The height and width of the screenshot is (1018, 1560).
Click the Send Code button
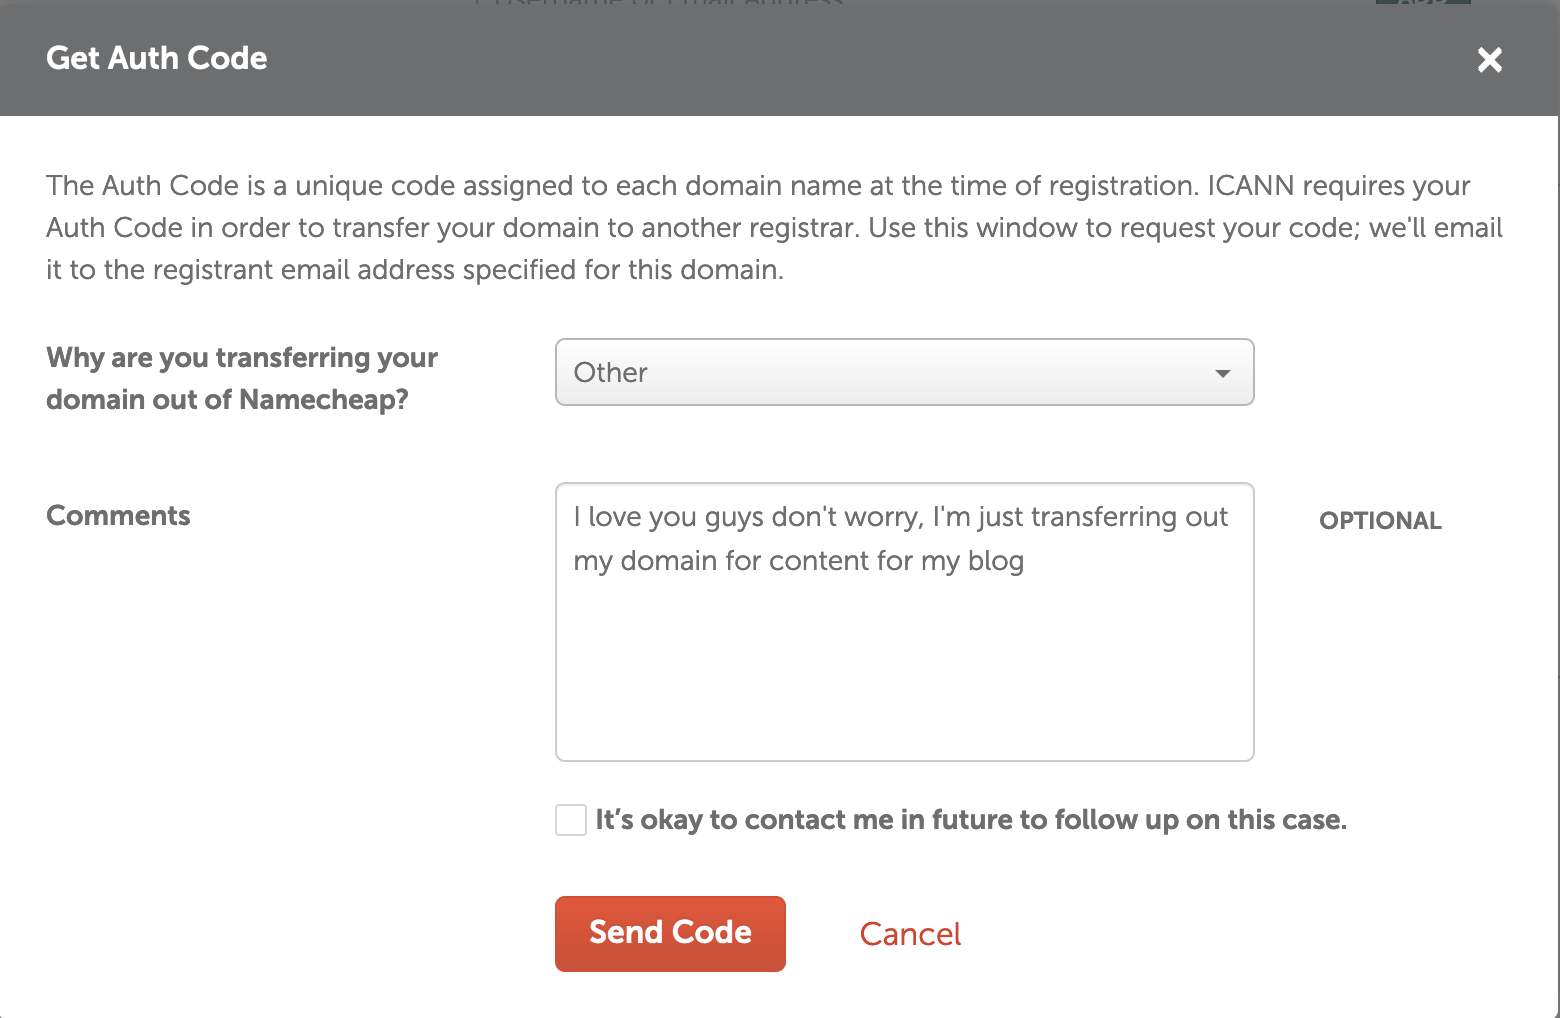(x=670, y=933)
